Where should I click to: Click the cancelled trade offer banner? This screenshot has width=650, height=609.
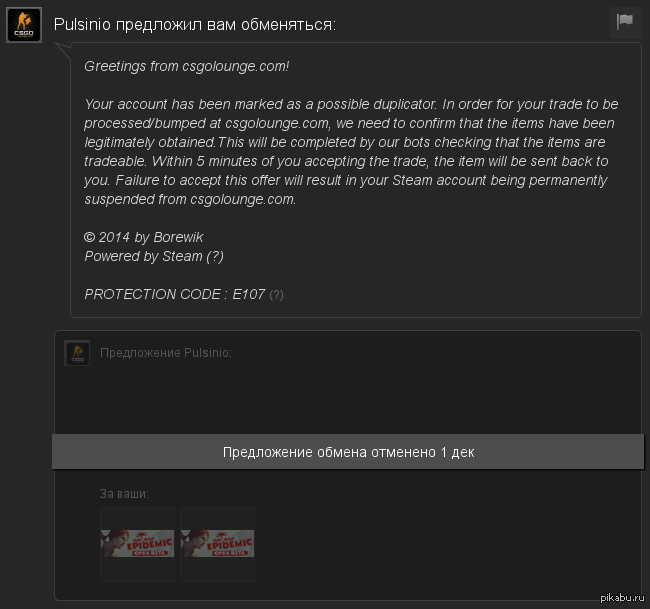point(348,452)
